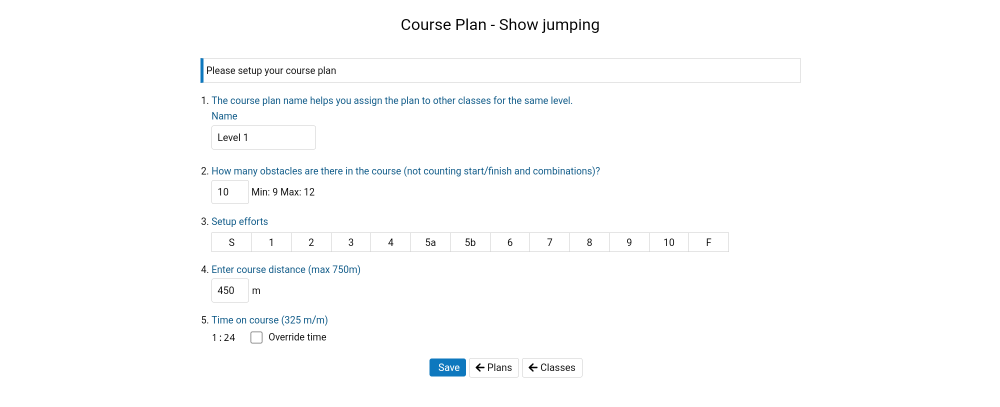1000x407 pixels.
Task: Select effort 10 in setup efforts
Action: tap(669, 243)
